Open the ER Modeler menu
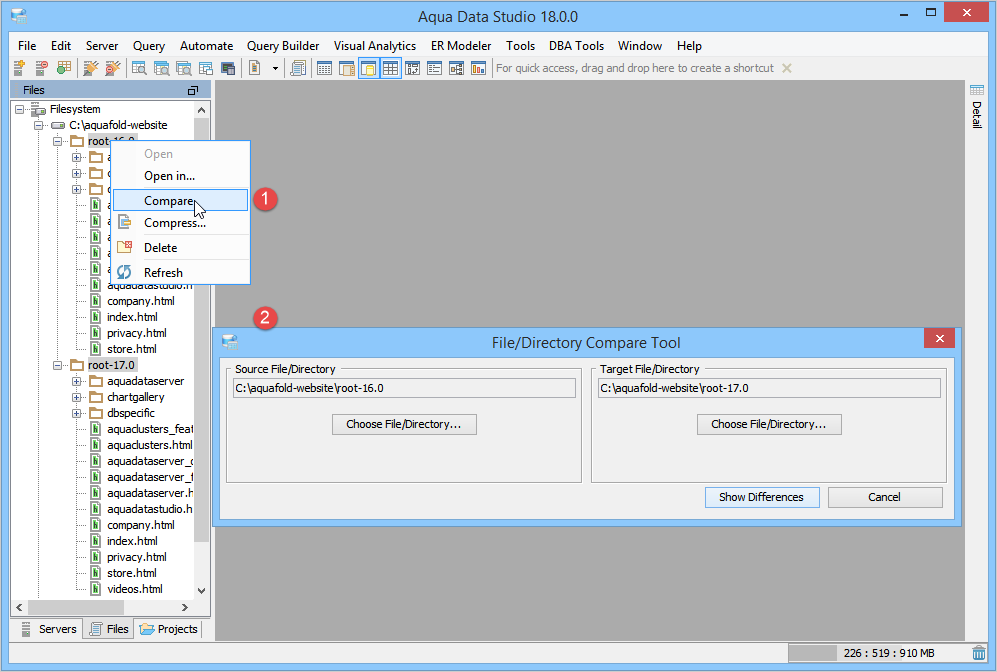The width and height of the screenshot is (997, 672). (x=461, y=46)
